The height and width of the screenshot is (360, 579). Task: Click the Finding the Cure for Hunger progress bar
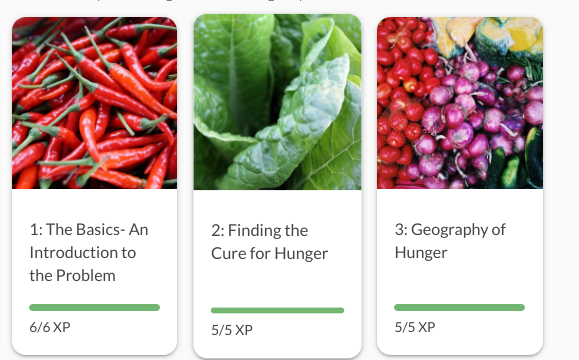pos(277,310)
